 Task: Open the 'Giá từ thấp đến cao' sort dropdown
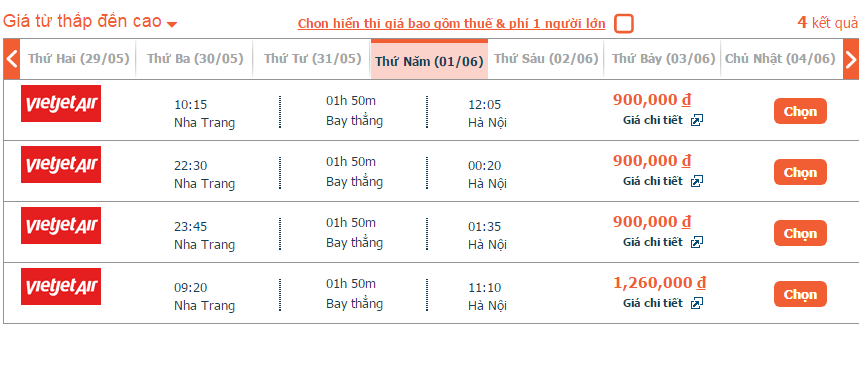click(90, 22)
